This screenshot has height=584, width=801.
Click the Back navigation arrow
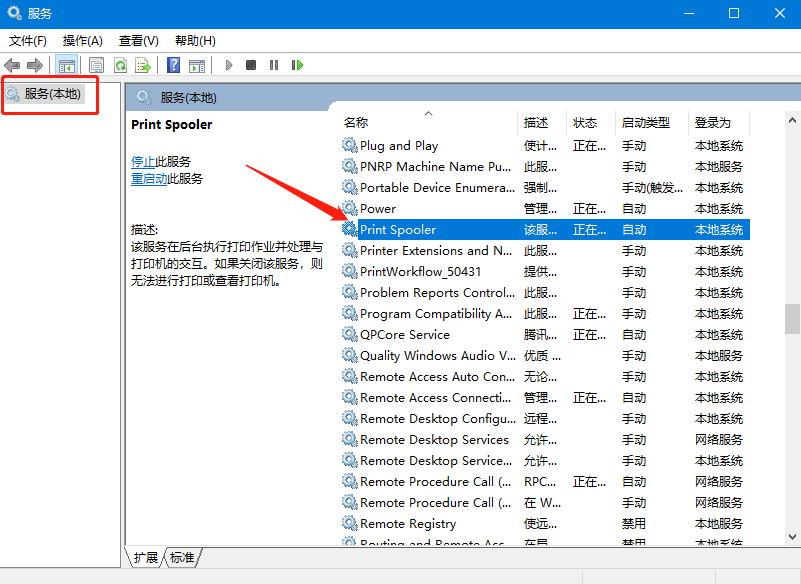tap(12, 64)
